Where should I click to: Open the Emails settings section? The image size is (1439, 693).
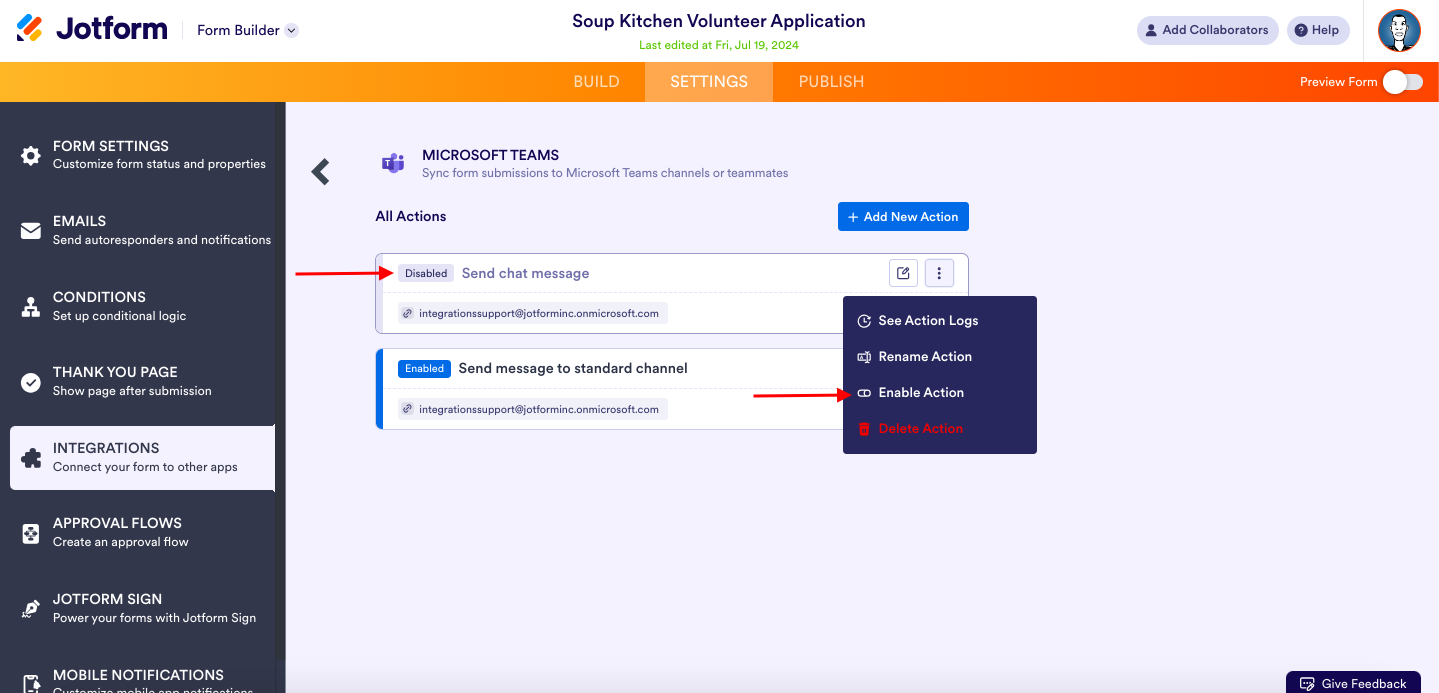142,230
